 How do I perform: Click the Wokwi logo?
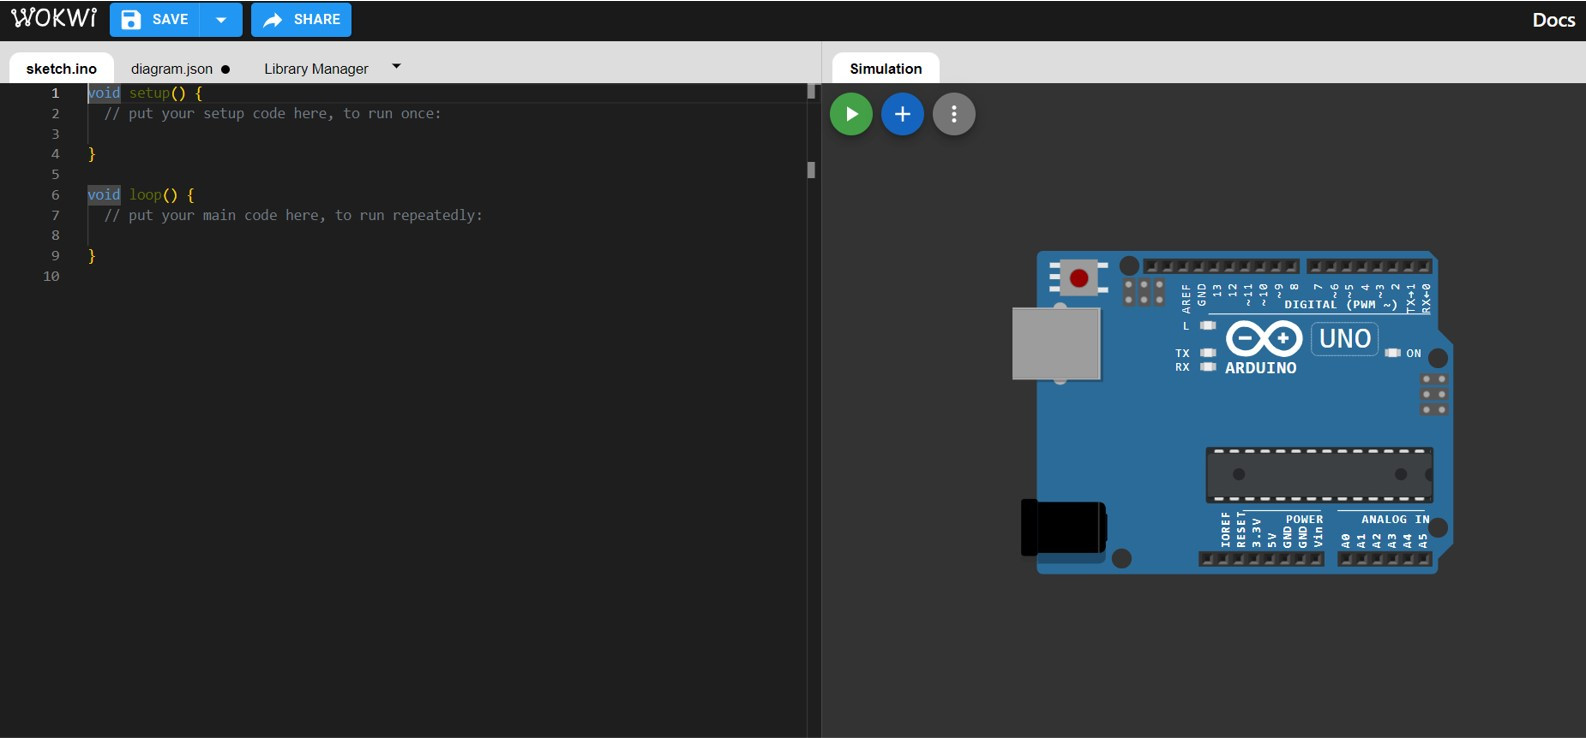[x=54, y=19]
